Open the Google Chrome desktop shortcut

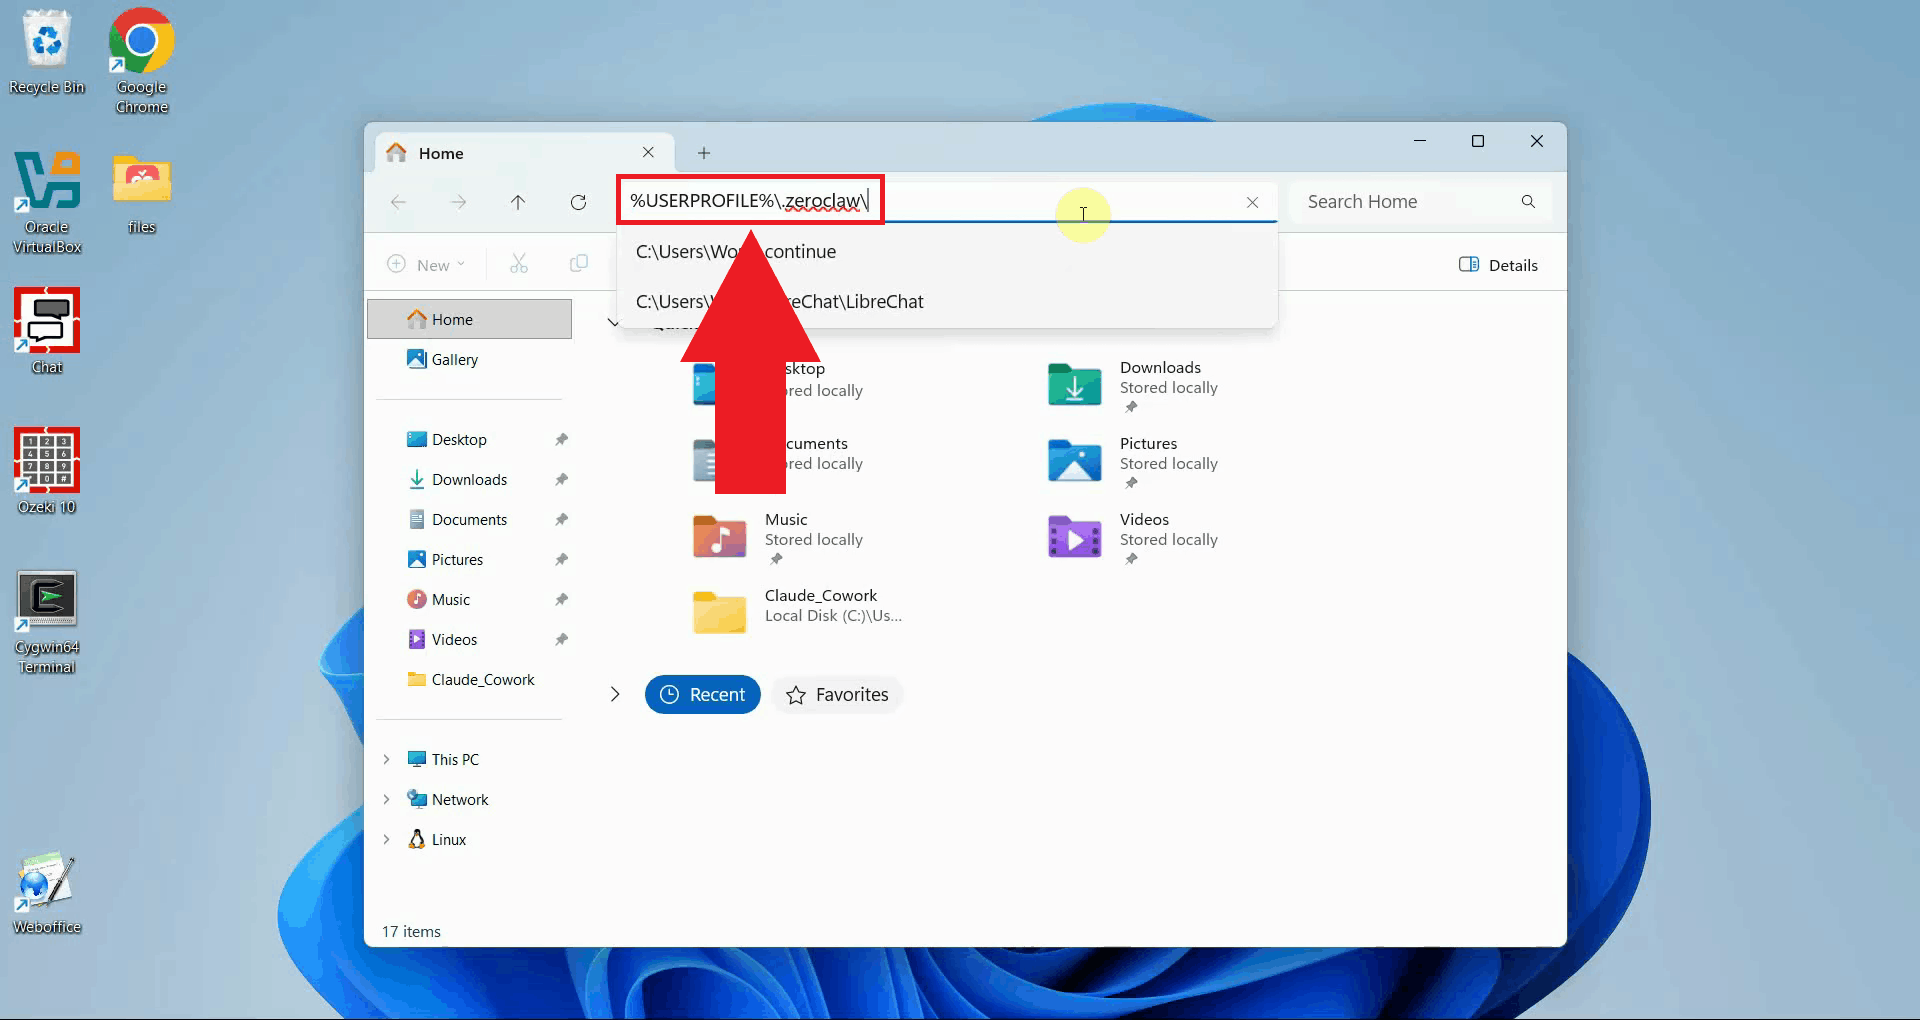tap(141, 60)
